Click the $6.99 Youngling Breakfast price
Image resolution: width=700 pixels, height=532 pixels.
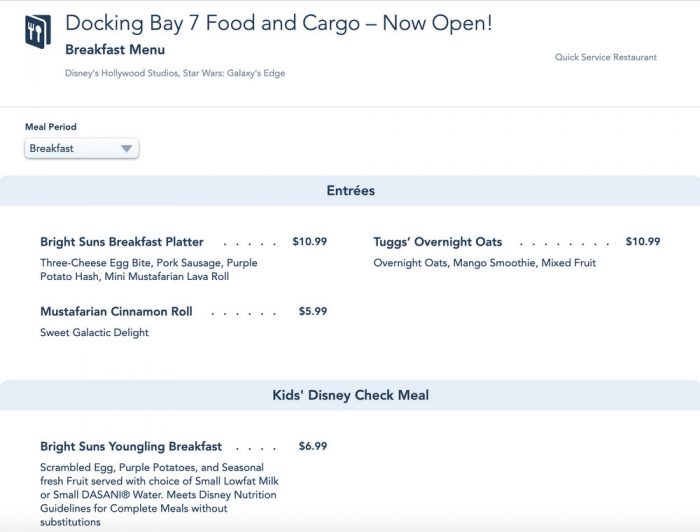pos(313,447)
